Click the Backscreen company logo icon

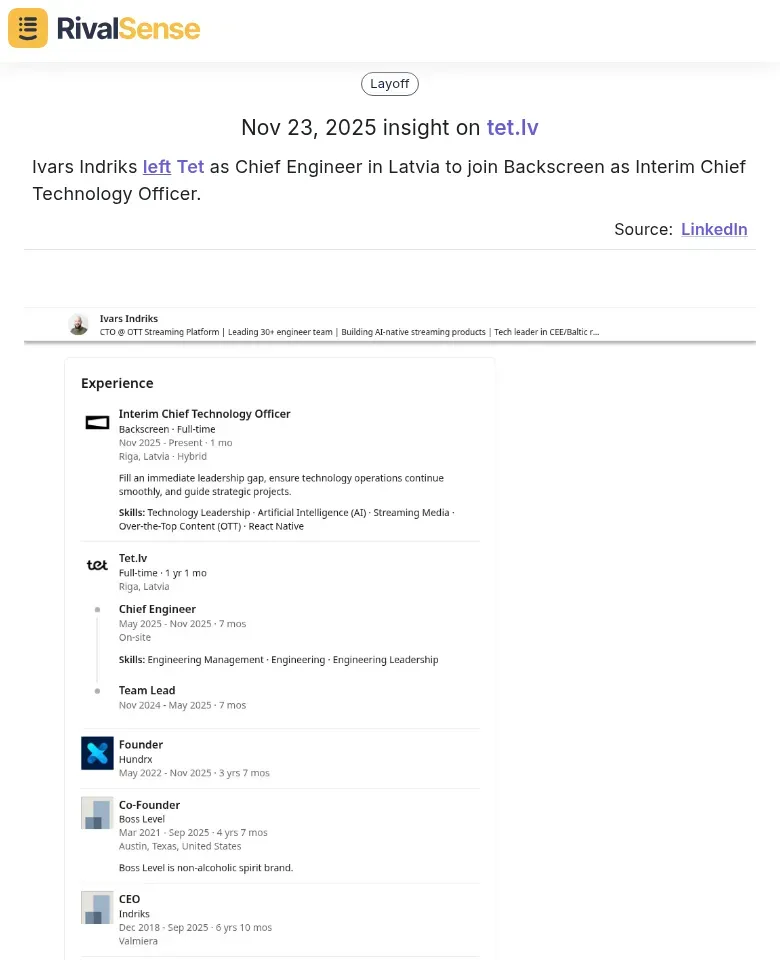click(97, 422)
